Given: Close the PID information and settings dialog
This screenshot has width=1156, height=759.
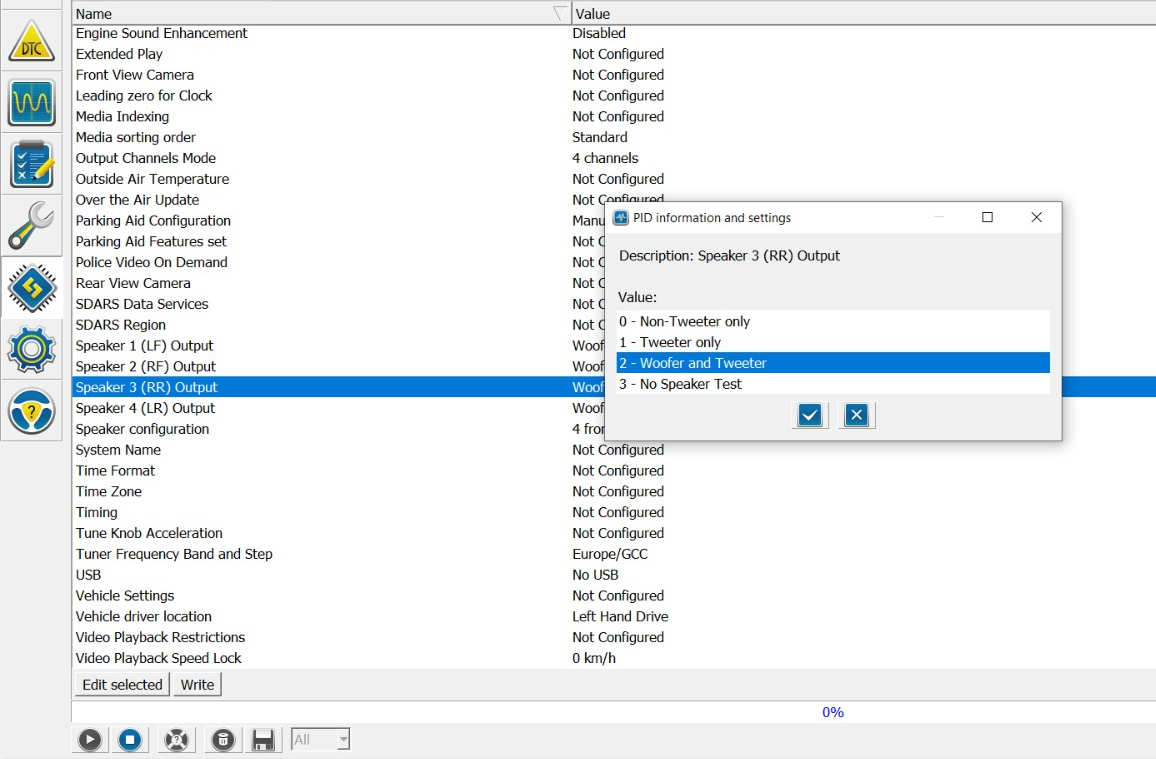Looking at the screenshot, I should [1037, 217].
